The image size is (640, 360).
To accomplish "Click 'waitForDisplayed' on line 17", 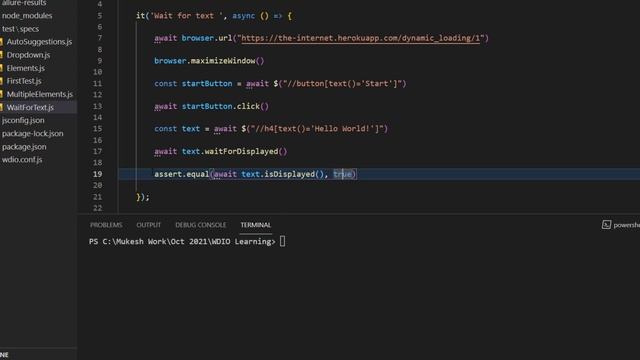I will point(241,151).
